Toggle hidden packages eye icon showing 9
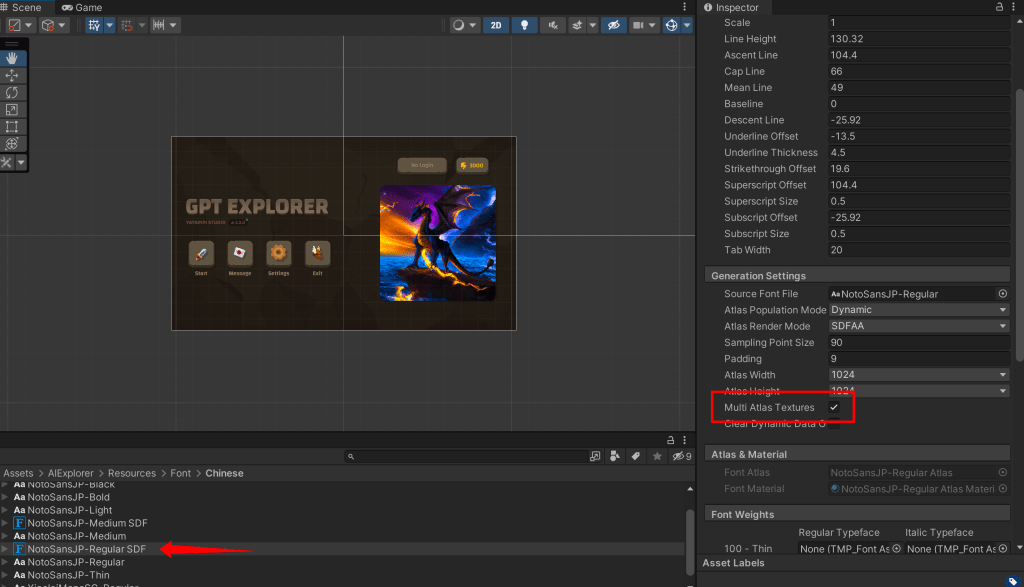This screenshot has height=587, width=1024. pos(682,456)
